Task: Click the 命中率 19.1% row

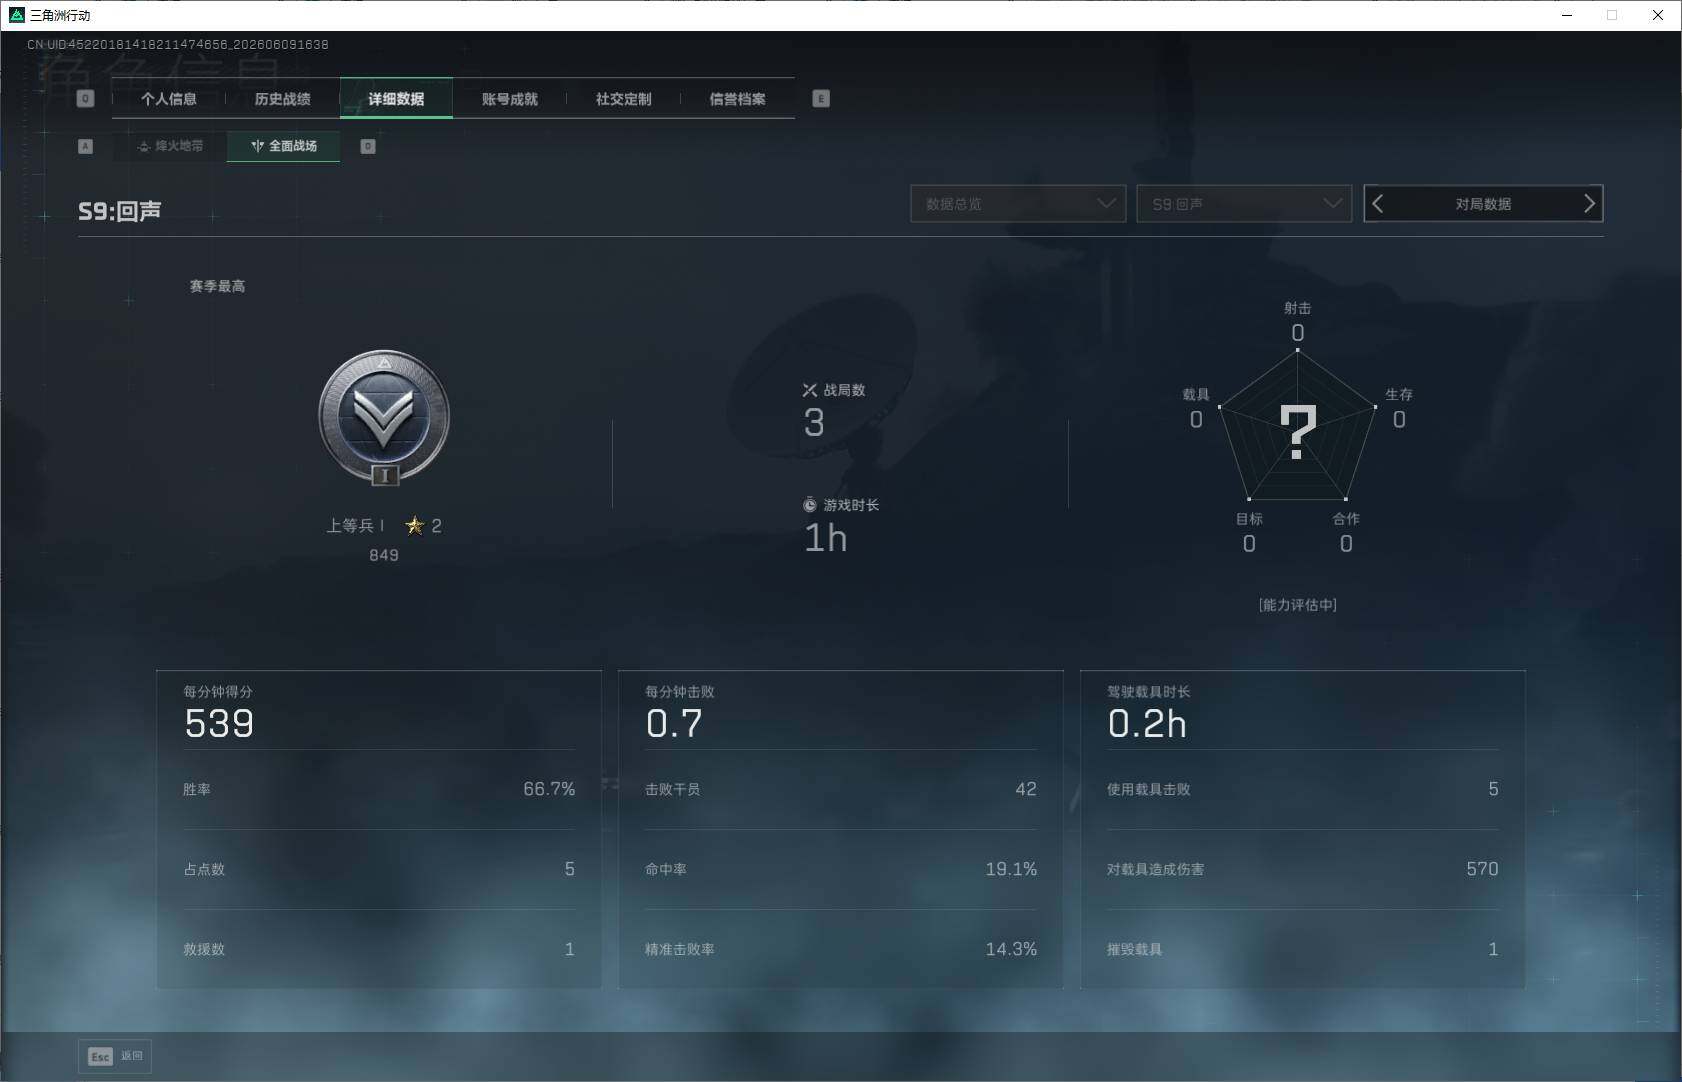Action: click(841, 869)
